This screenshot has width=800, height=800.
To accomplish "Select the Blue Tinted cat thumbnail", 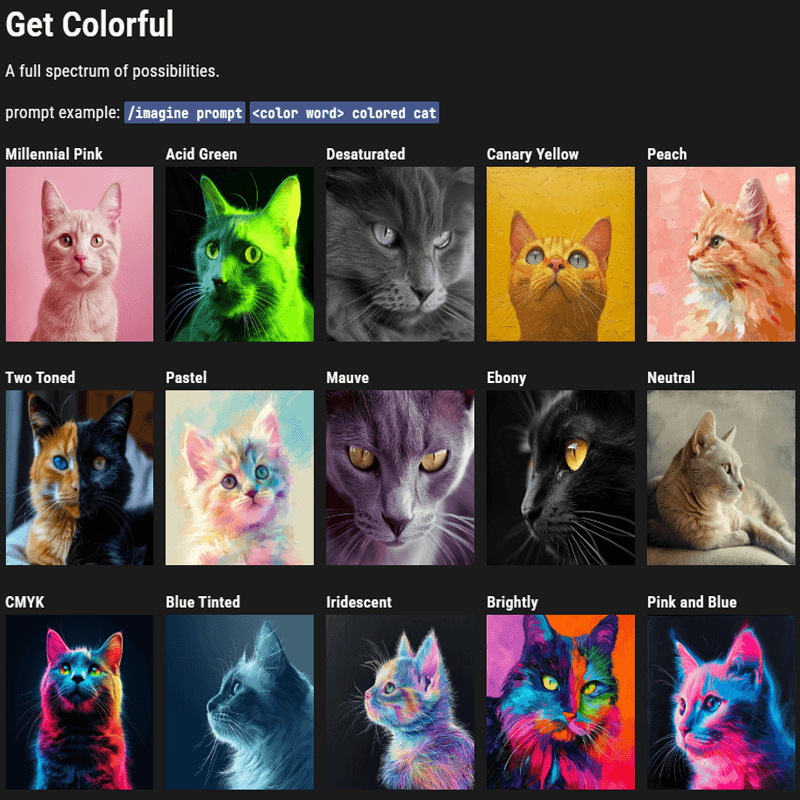I will tap(240, 701).
